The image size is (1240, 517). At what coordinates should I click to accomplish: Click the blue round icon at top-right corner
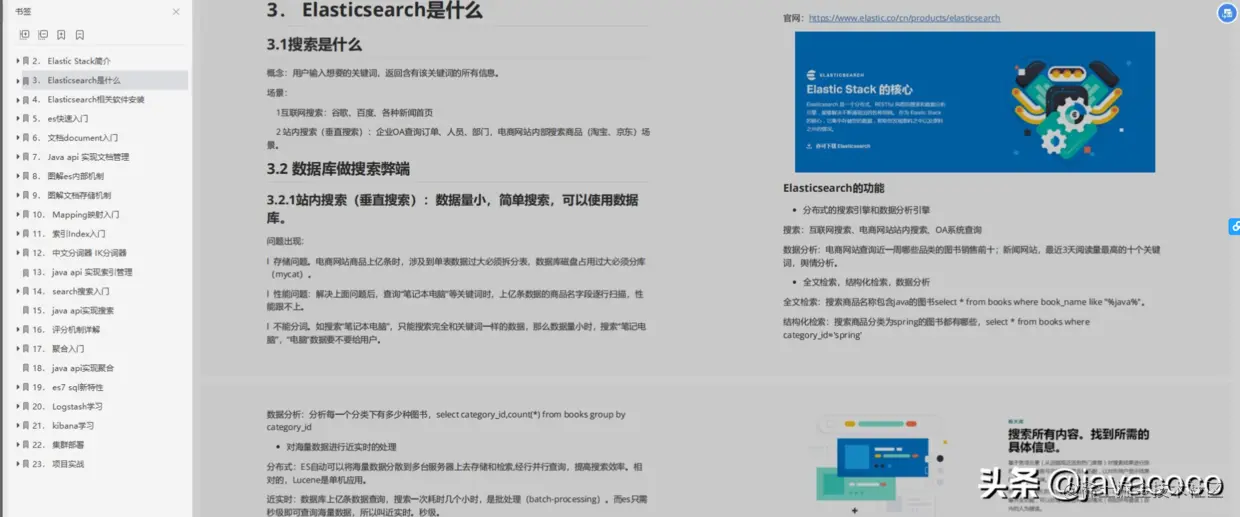[1226, 13]
